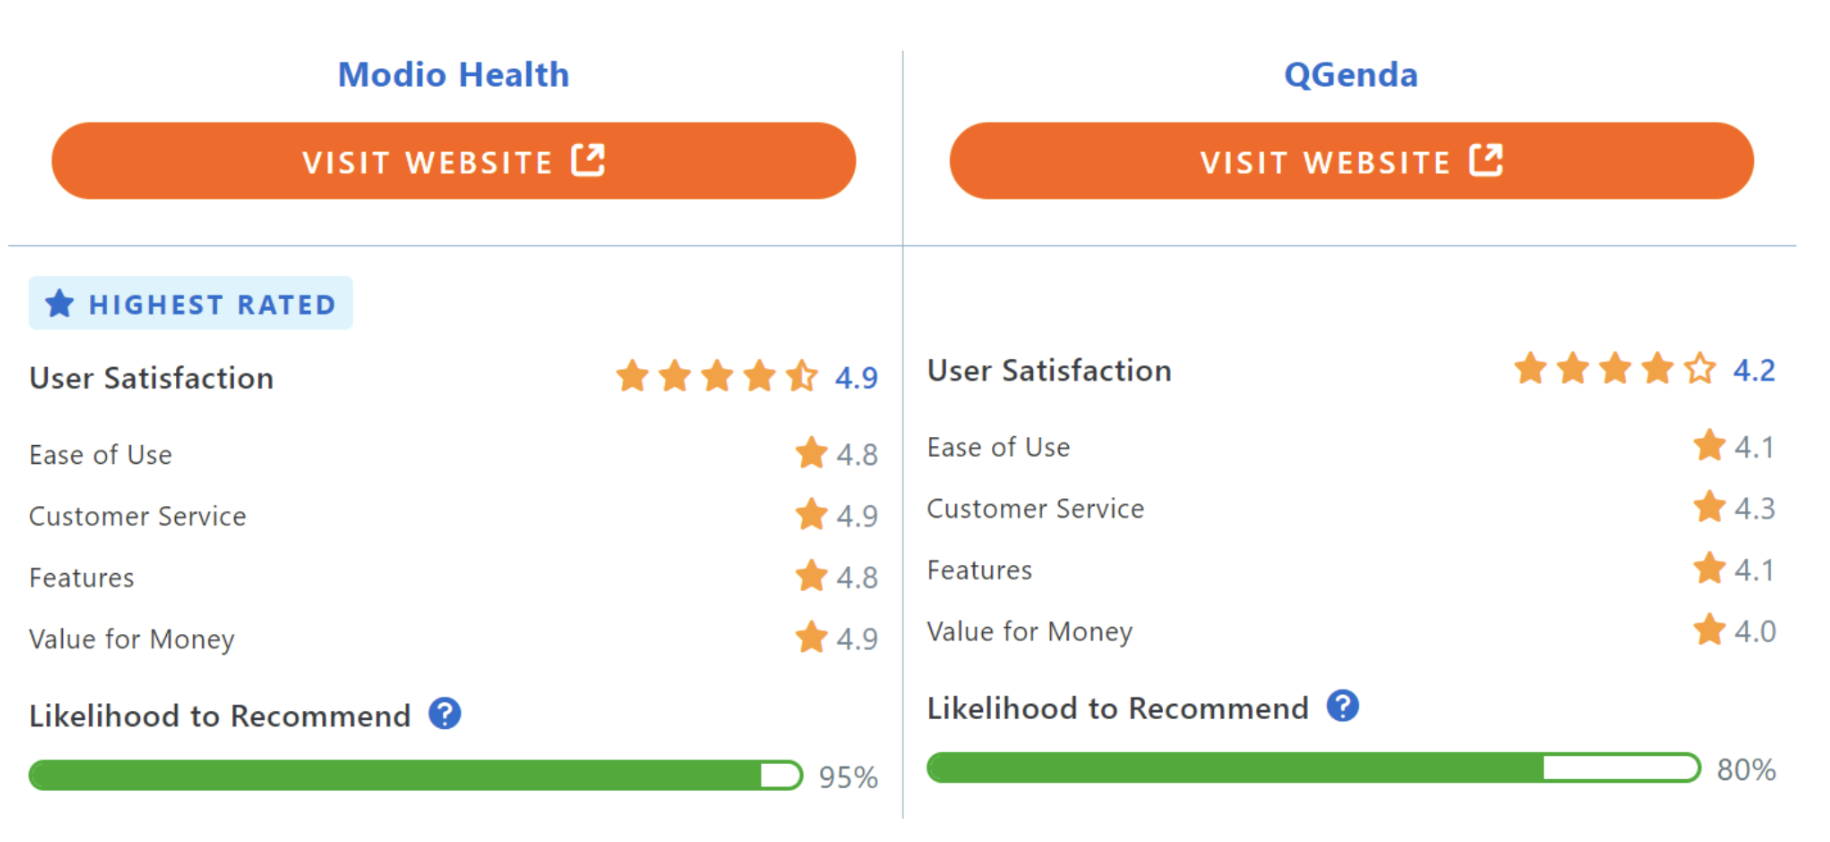Click the external-link icon on Modio's Visit Website

(588, 160)
